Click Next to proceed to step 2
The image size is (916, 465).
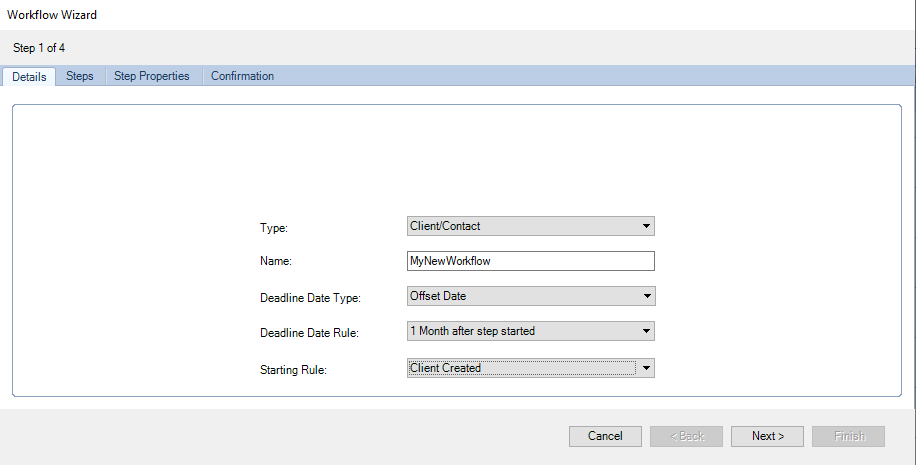pyautogui.click(x=768, y=436)
